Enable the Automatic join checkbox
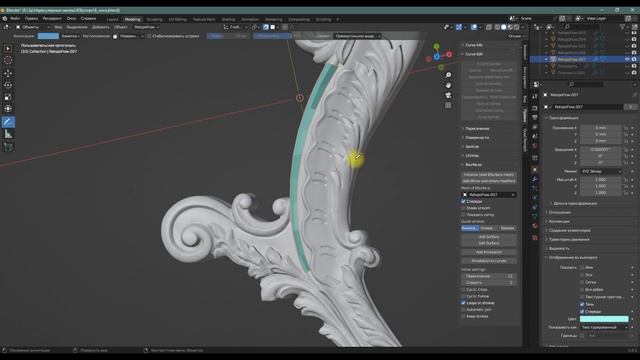Screen dimensions: 640x360 point(463,309)
